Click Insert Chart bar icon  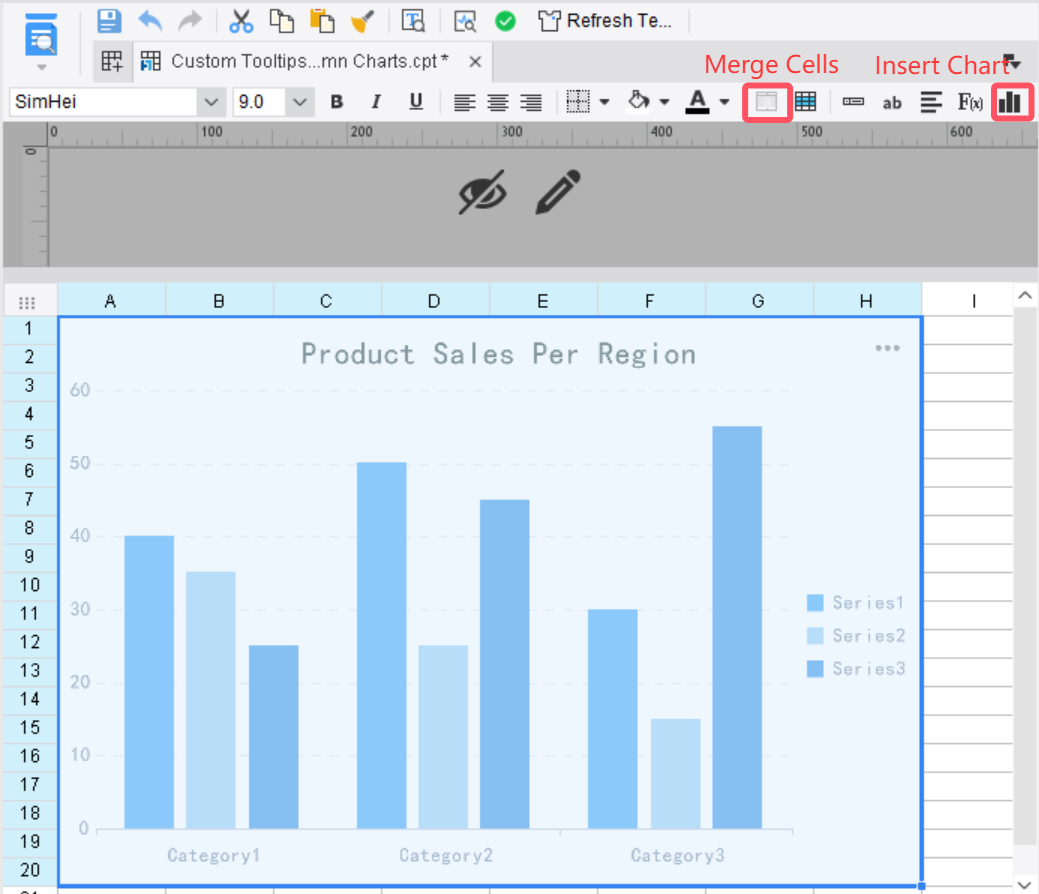(x=1011, y=102)
